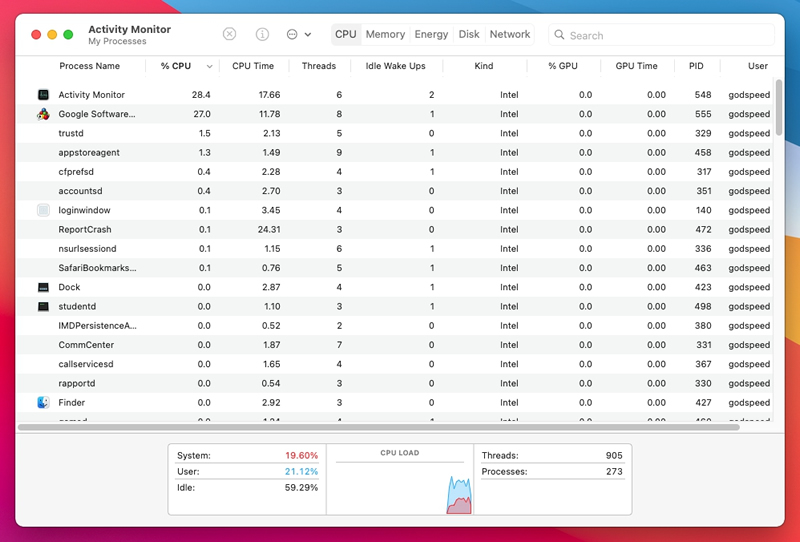The image size is (800, 542).
Task: Click the Threads count 905
Action: pos(614,455)
